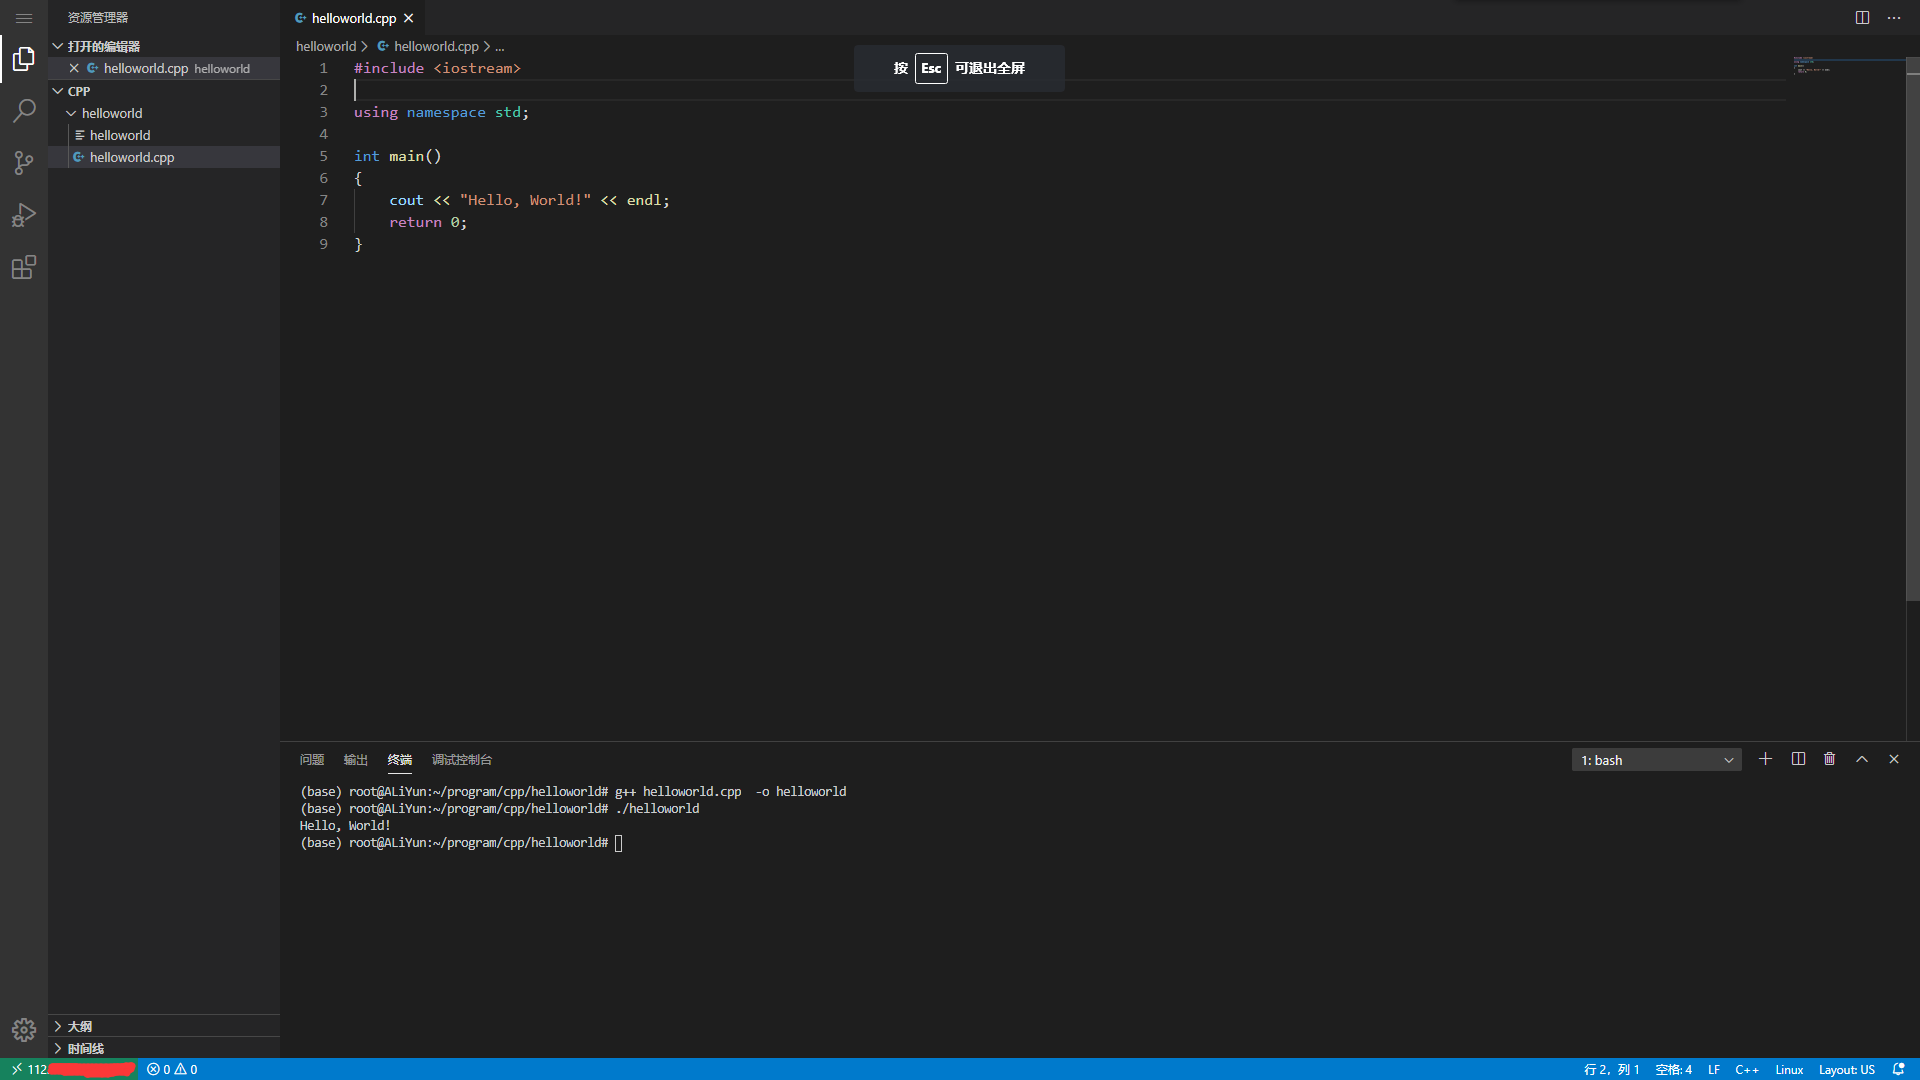Switch to the 输出 (Output) panel tab
The height and width of the screenshot is (1080, 1920).
click(356, 760)
